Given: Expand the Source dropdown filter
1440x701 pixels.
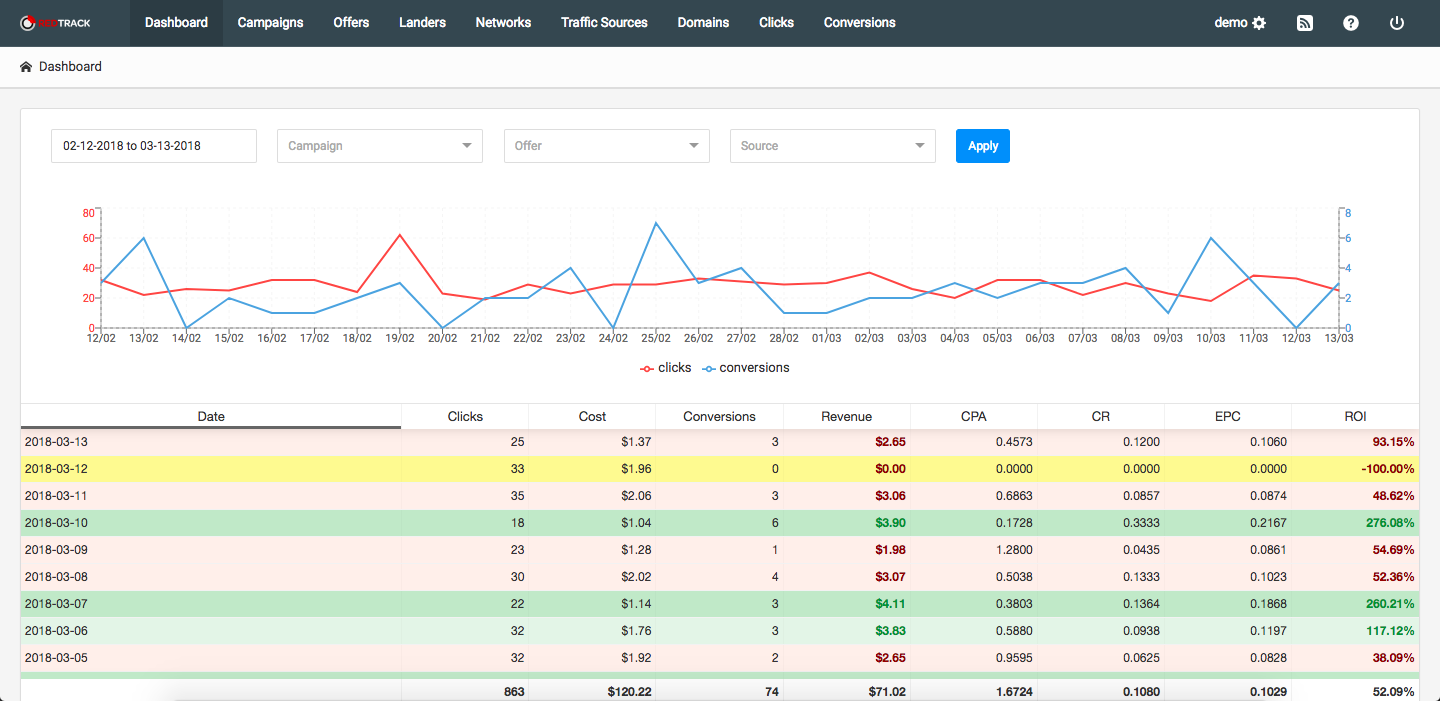Looking at the screenshot, I should click(832, 146).
